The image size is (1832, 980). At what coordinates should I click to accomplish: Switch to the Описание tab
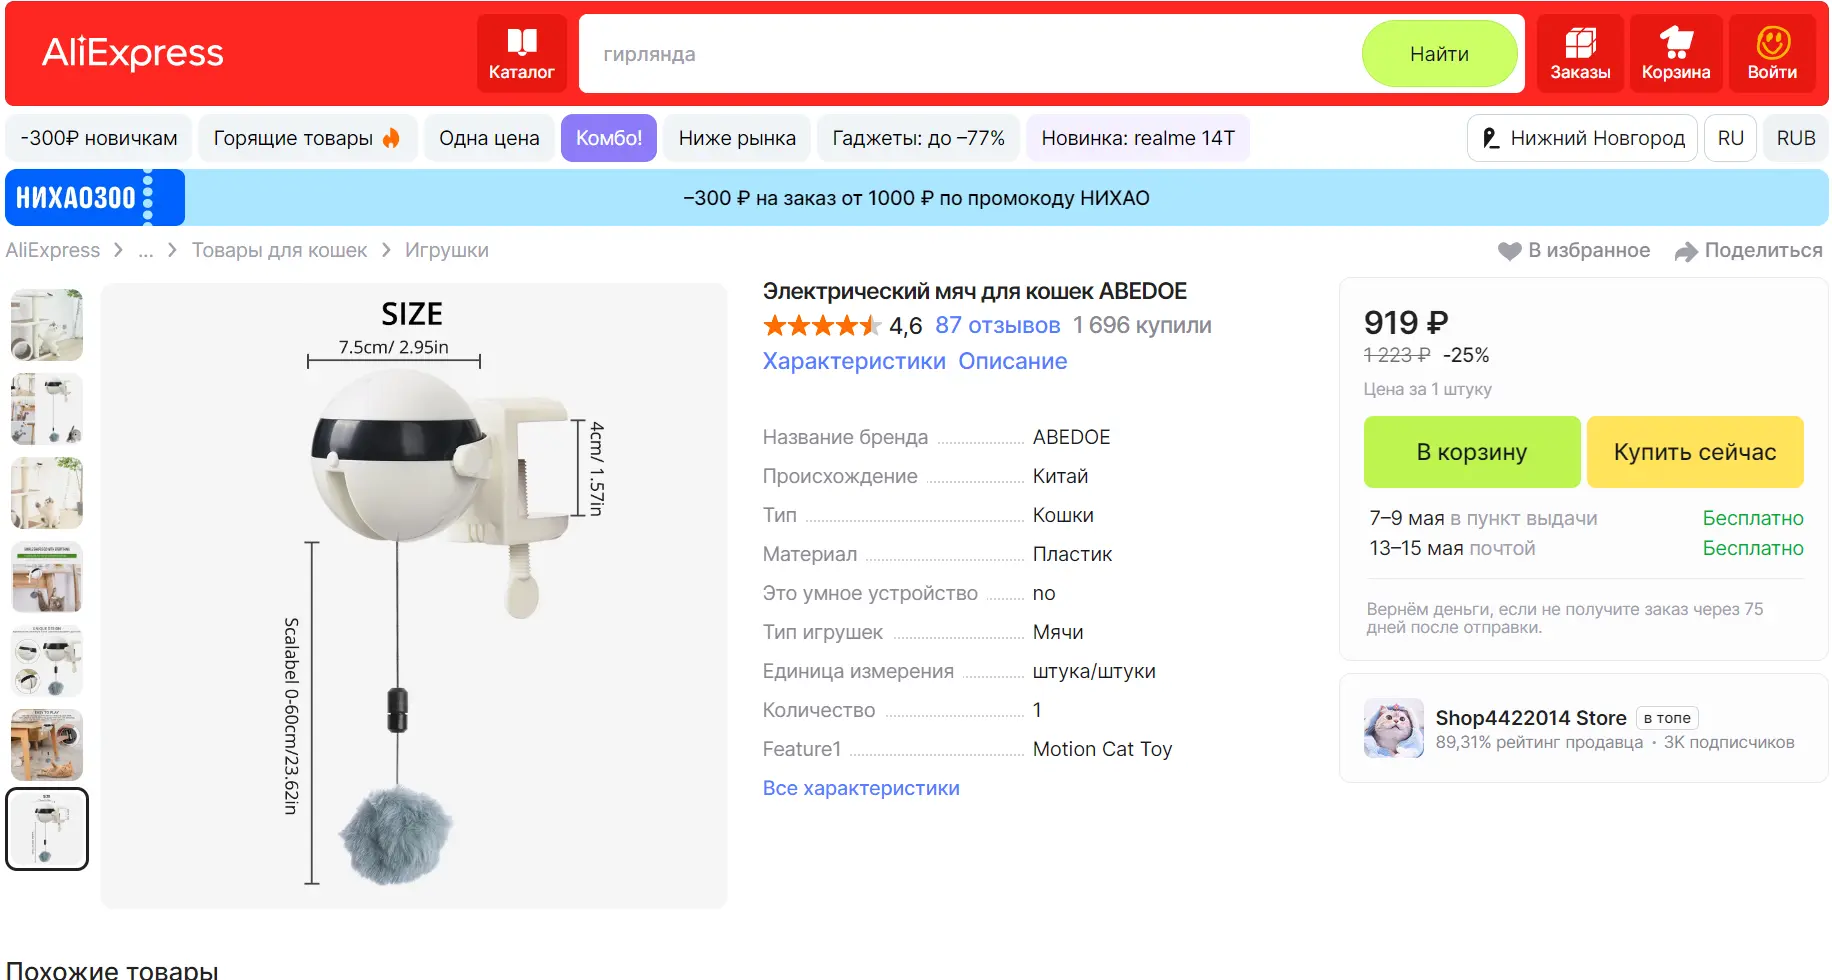click(x=1012, y=361)
